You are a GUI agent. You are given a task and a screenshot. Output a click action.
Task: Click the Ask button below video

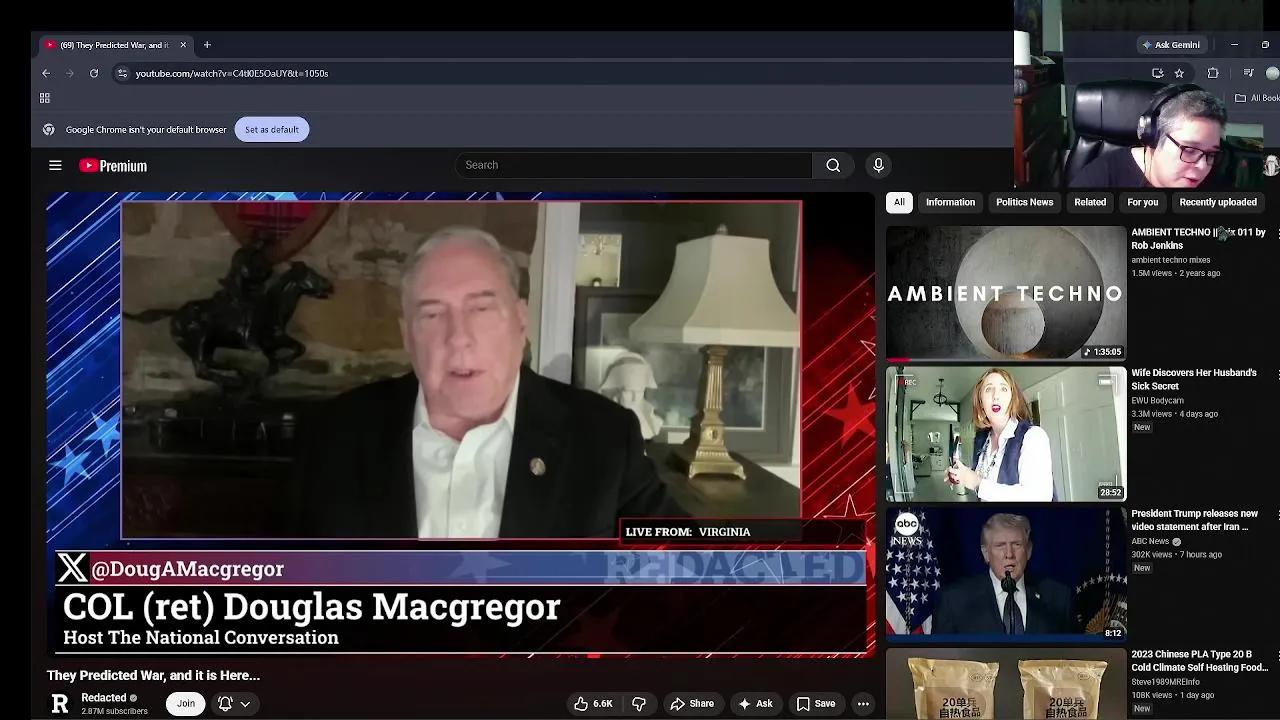tap(755, 704)
